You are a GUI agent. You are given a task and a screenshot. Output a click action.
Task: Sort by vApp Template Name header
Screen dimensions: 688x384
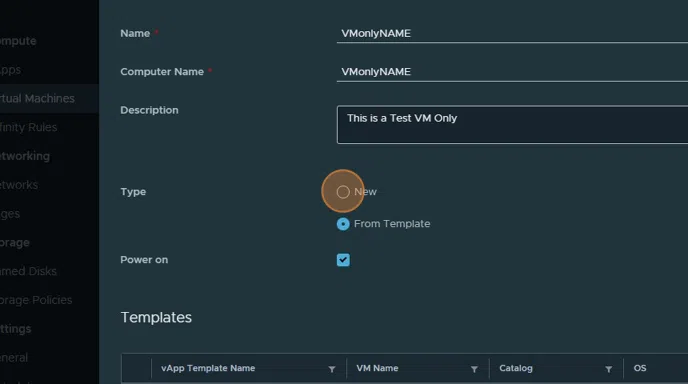click(x=208, y=368)
